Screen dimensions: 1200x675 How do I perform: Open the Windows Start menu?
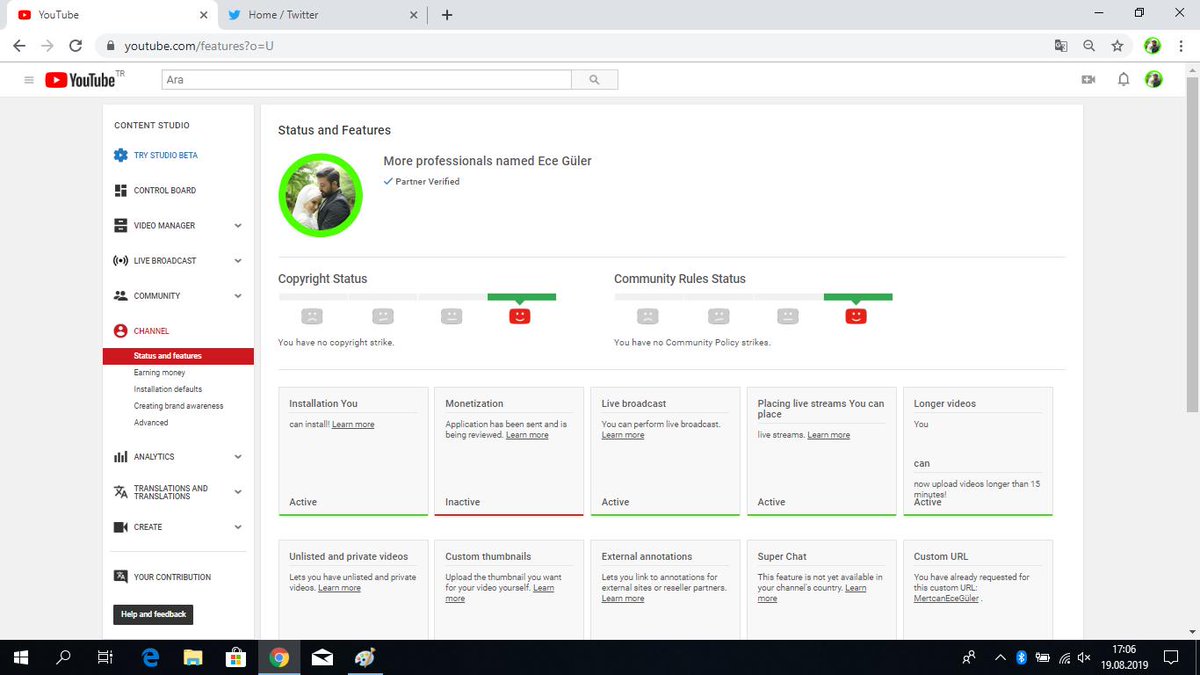click(20, 657)
